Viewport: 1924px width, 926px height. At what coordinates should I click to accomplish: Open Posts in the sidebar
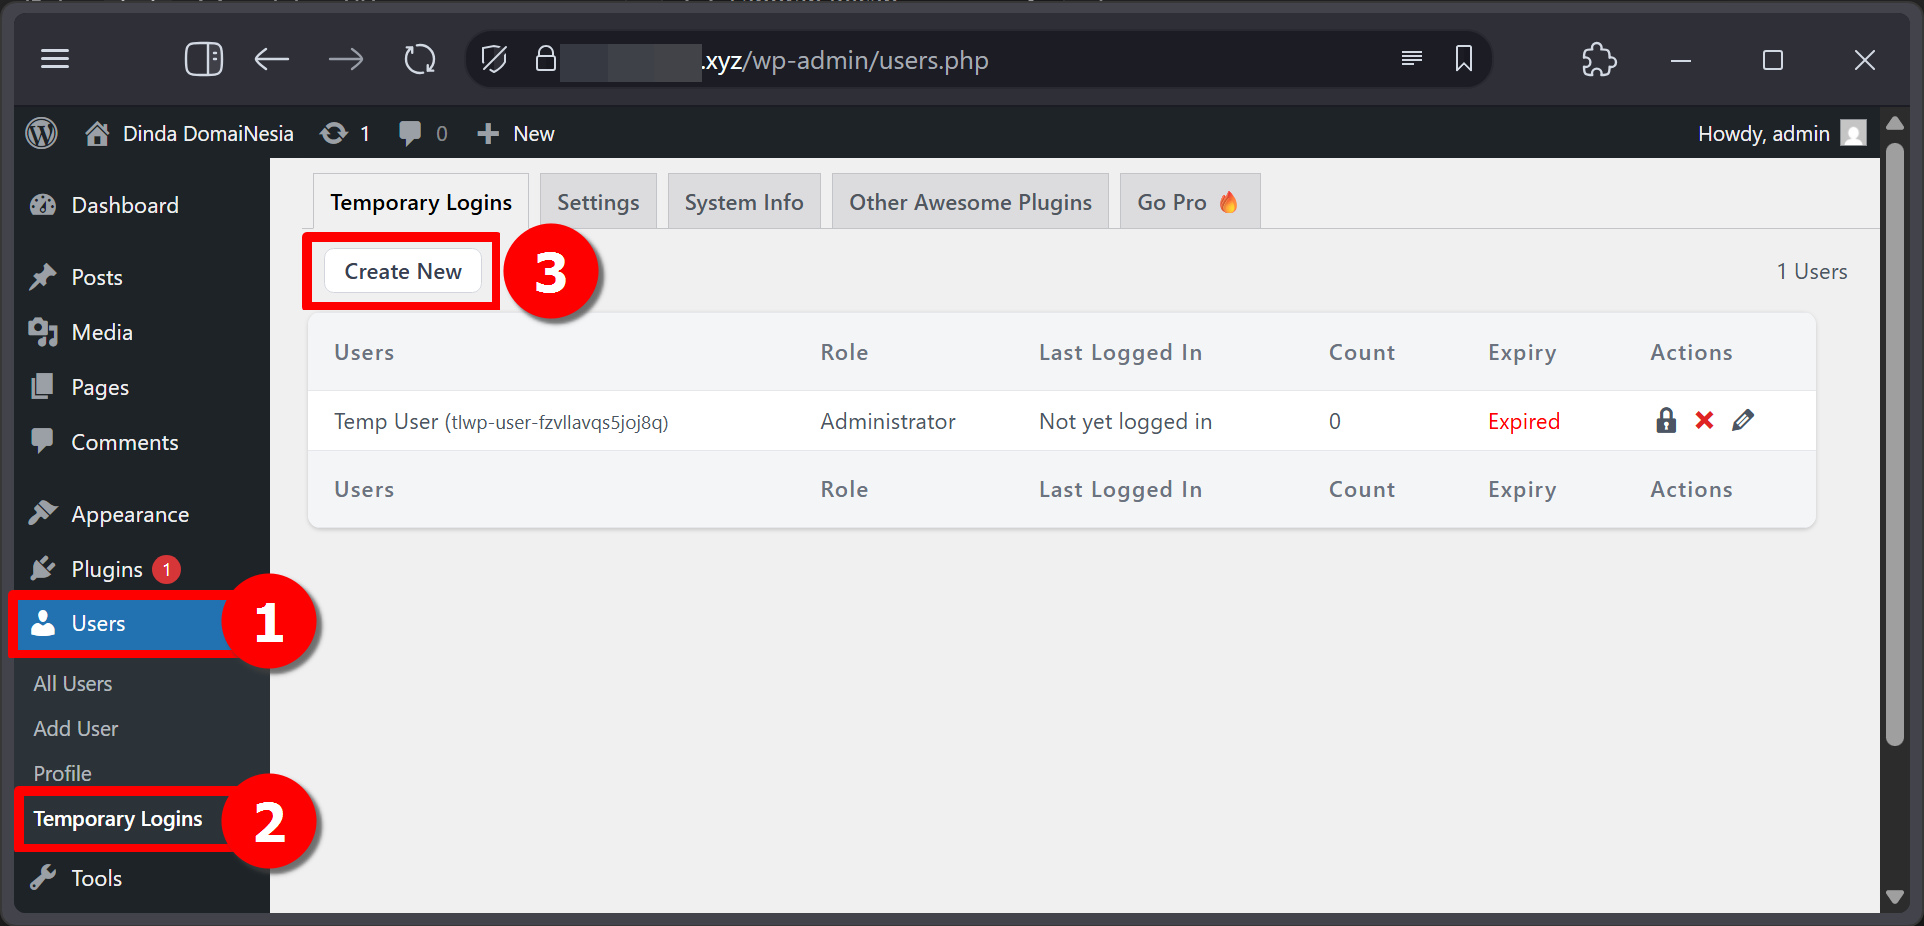click(x=97, y=277)
